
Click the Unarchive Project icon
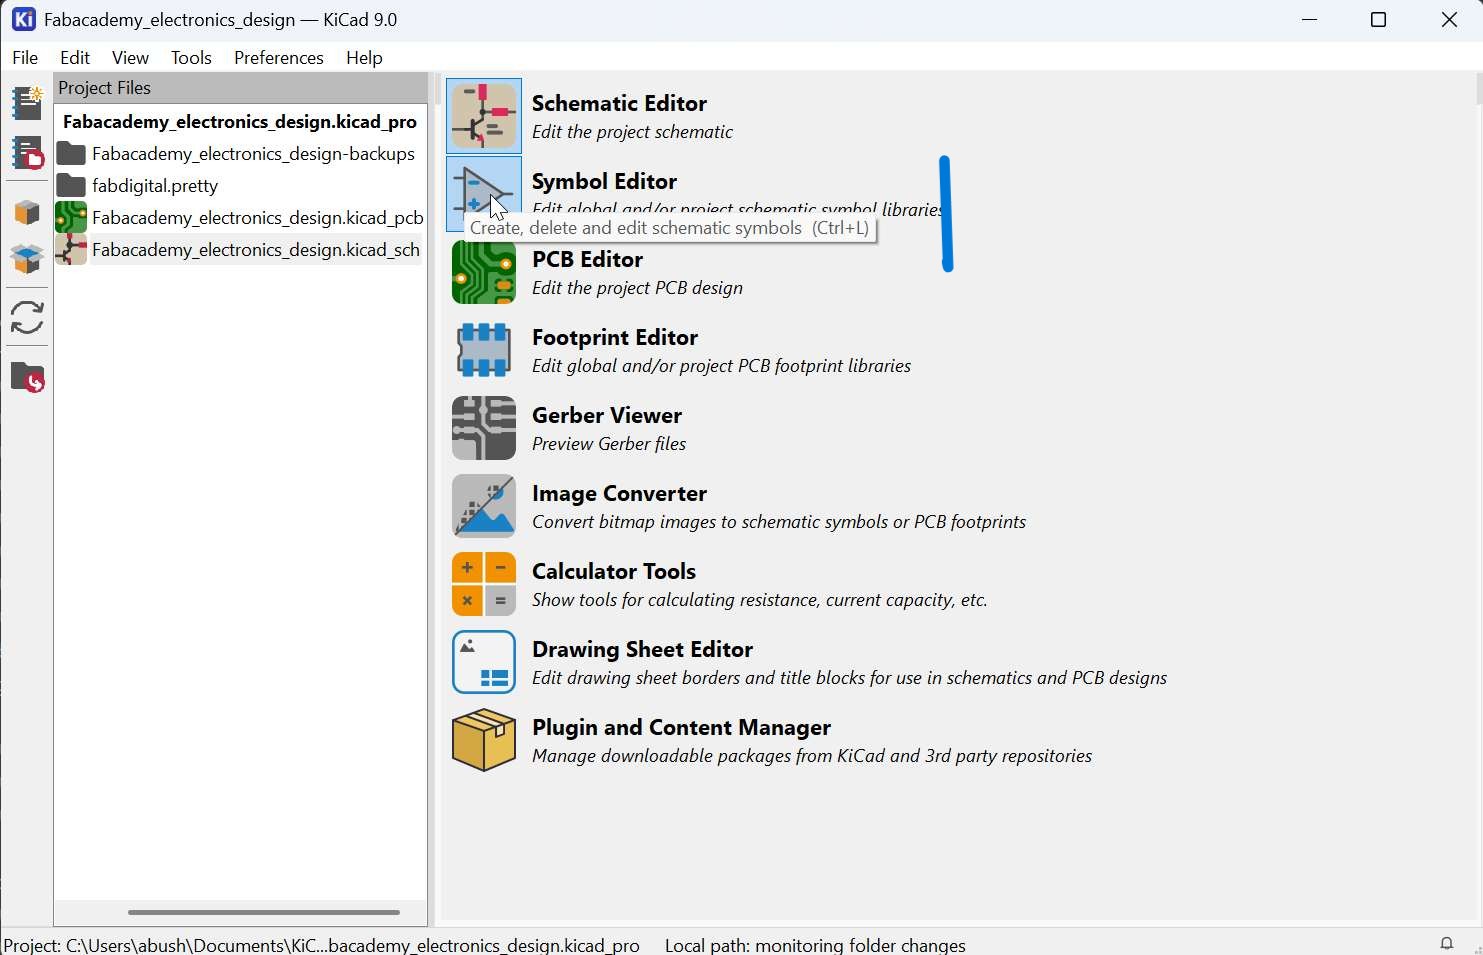click(27, 259)
